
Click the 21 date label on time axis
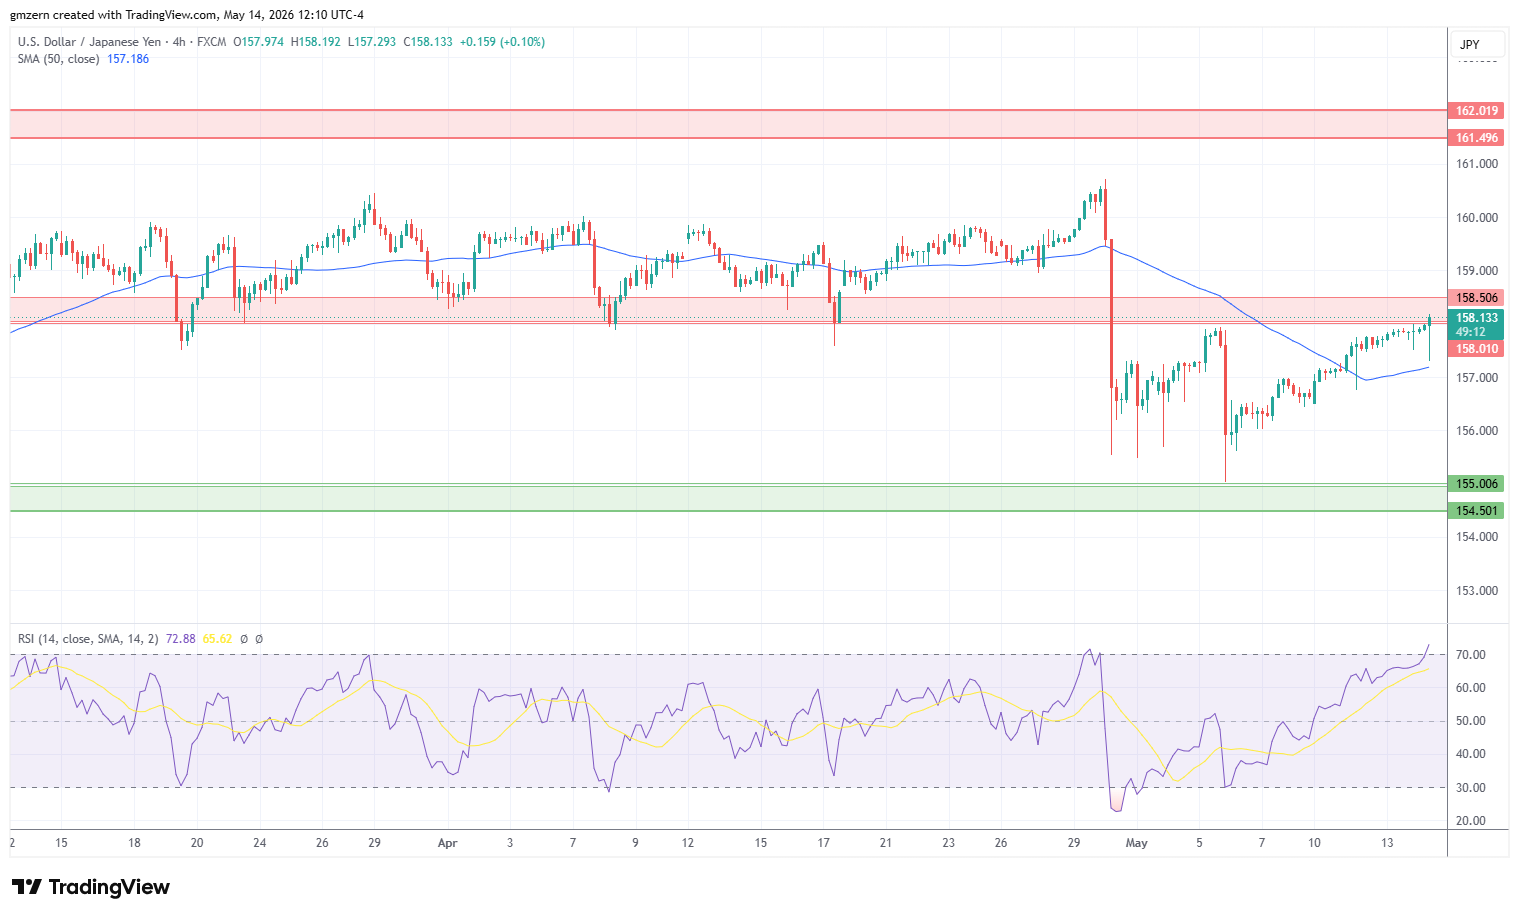(x=886, y=843)
